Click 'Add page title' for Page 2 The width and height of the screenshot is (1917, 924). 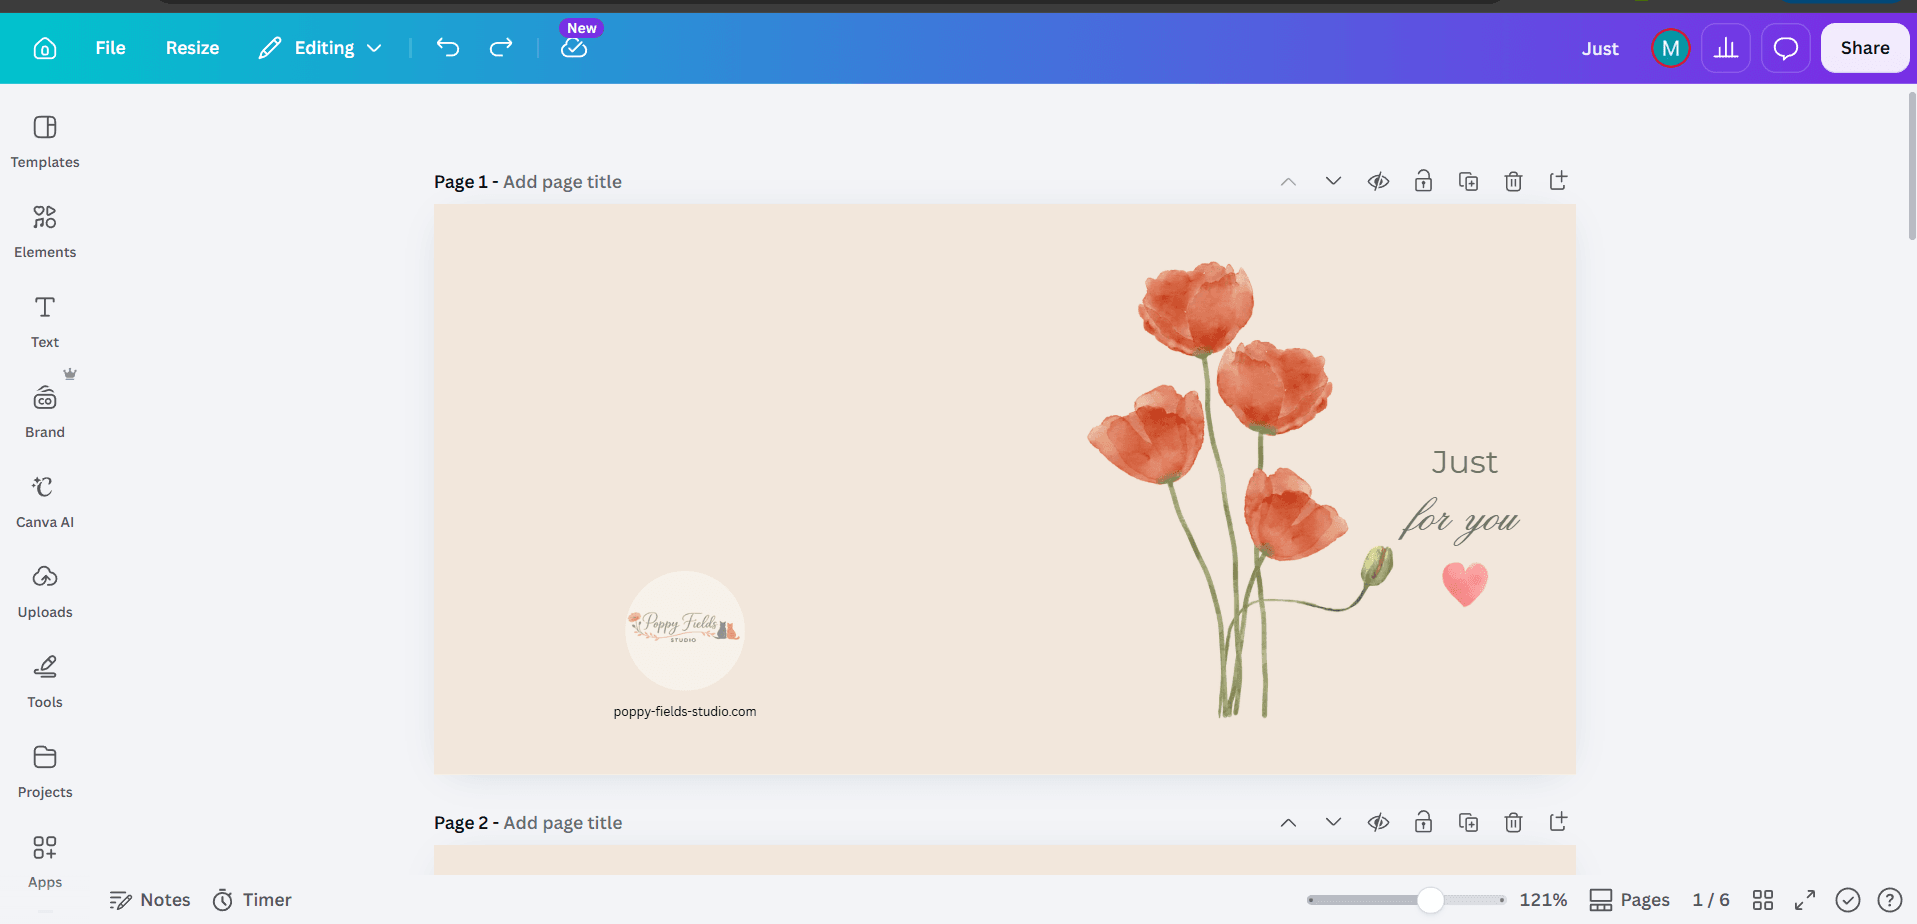(562, 823)
